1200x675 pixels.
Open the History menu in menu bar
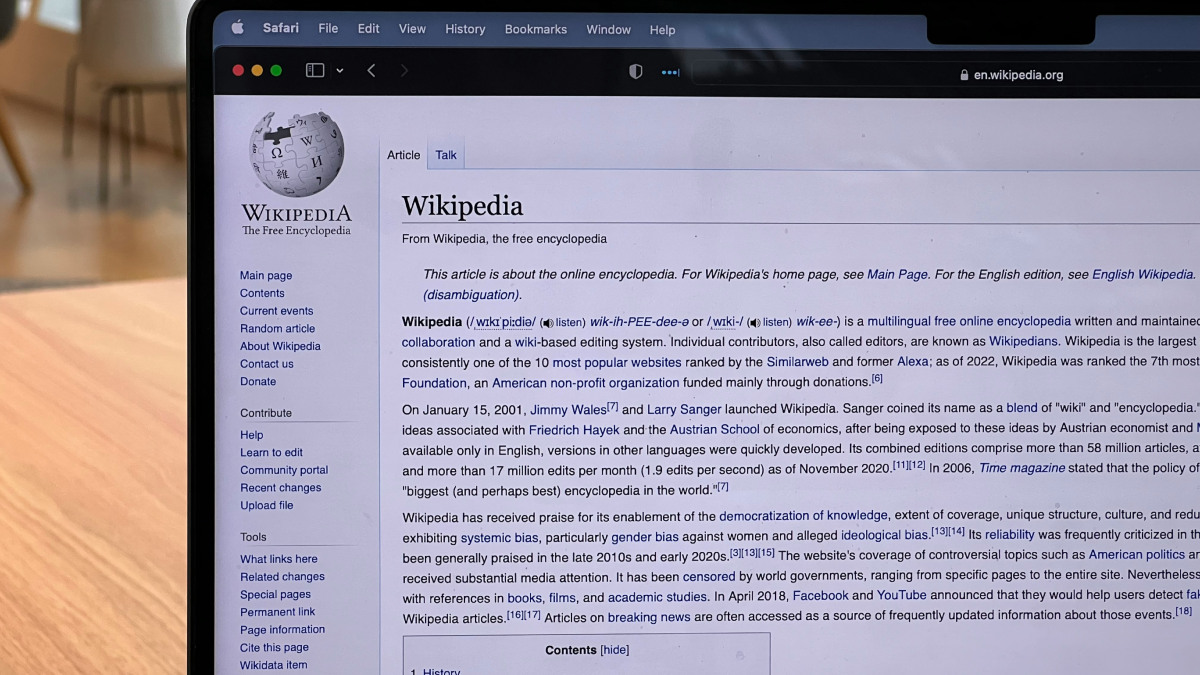(x=465, y=29)
